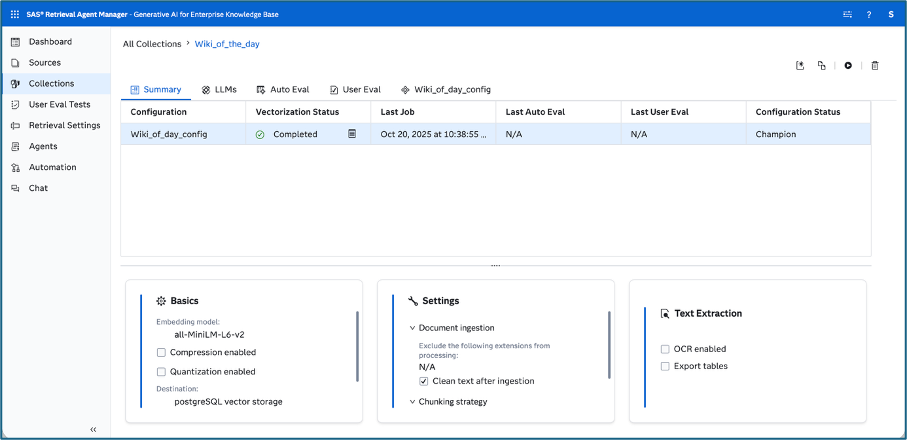
Task: Click the Completed status text
Action: pyautogui.click(x=295, y=134)
